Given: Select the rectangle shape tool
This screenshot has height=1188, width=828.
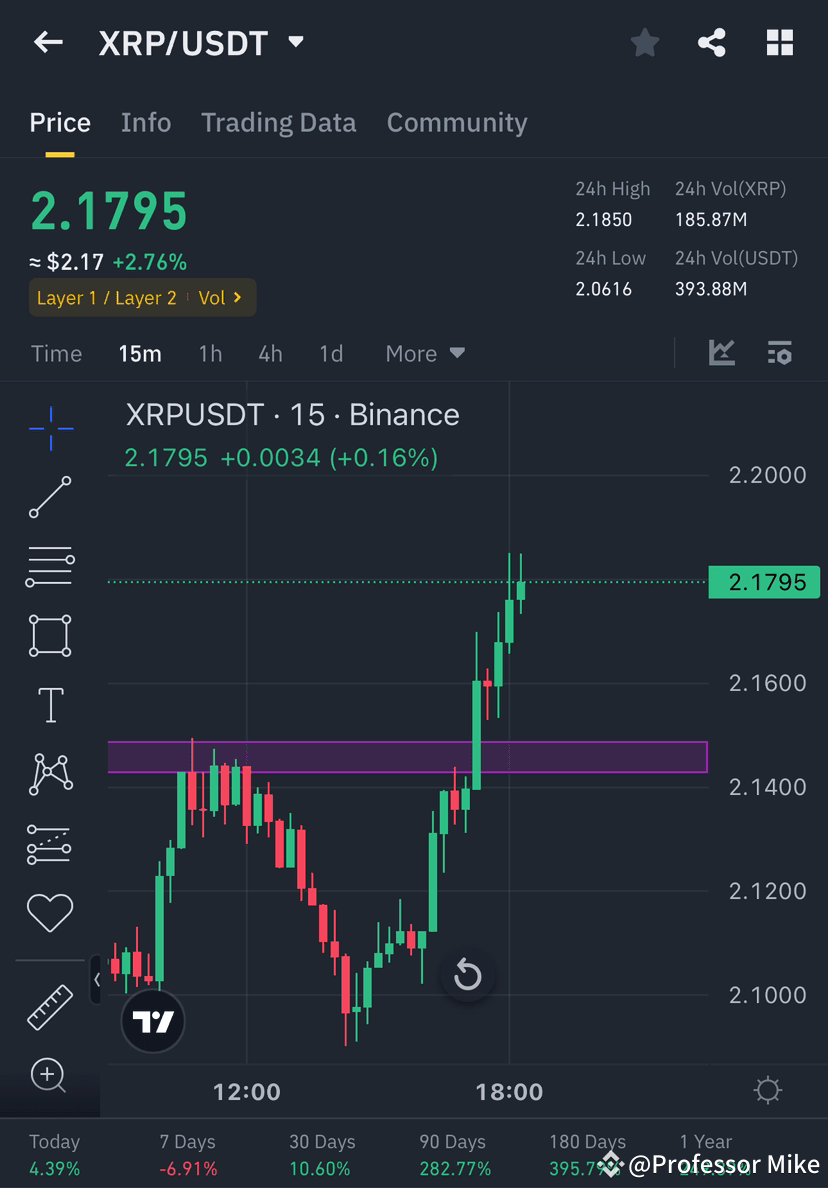Looking at the screenshot, I should point(50,635).
